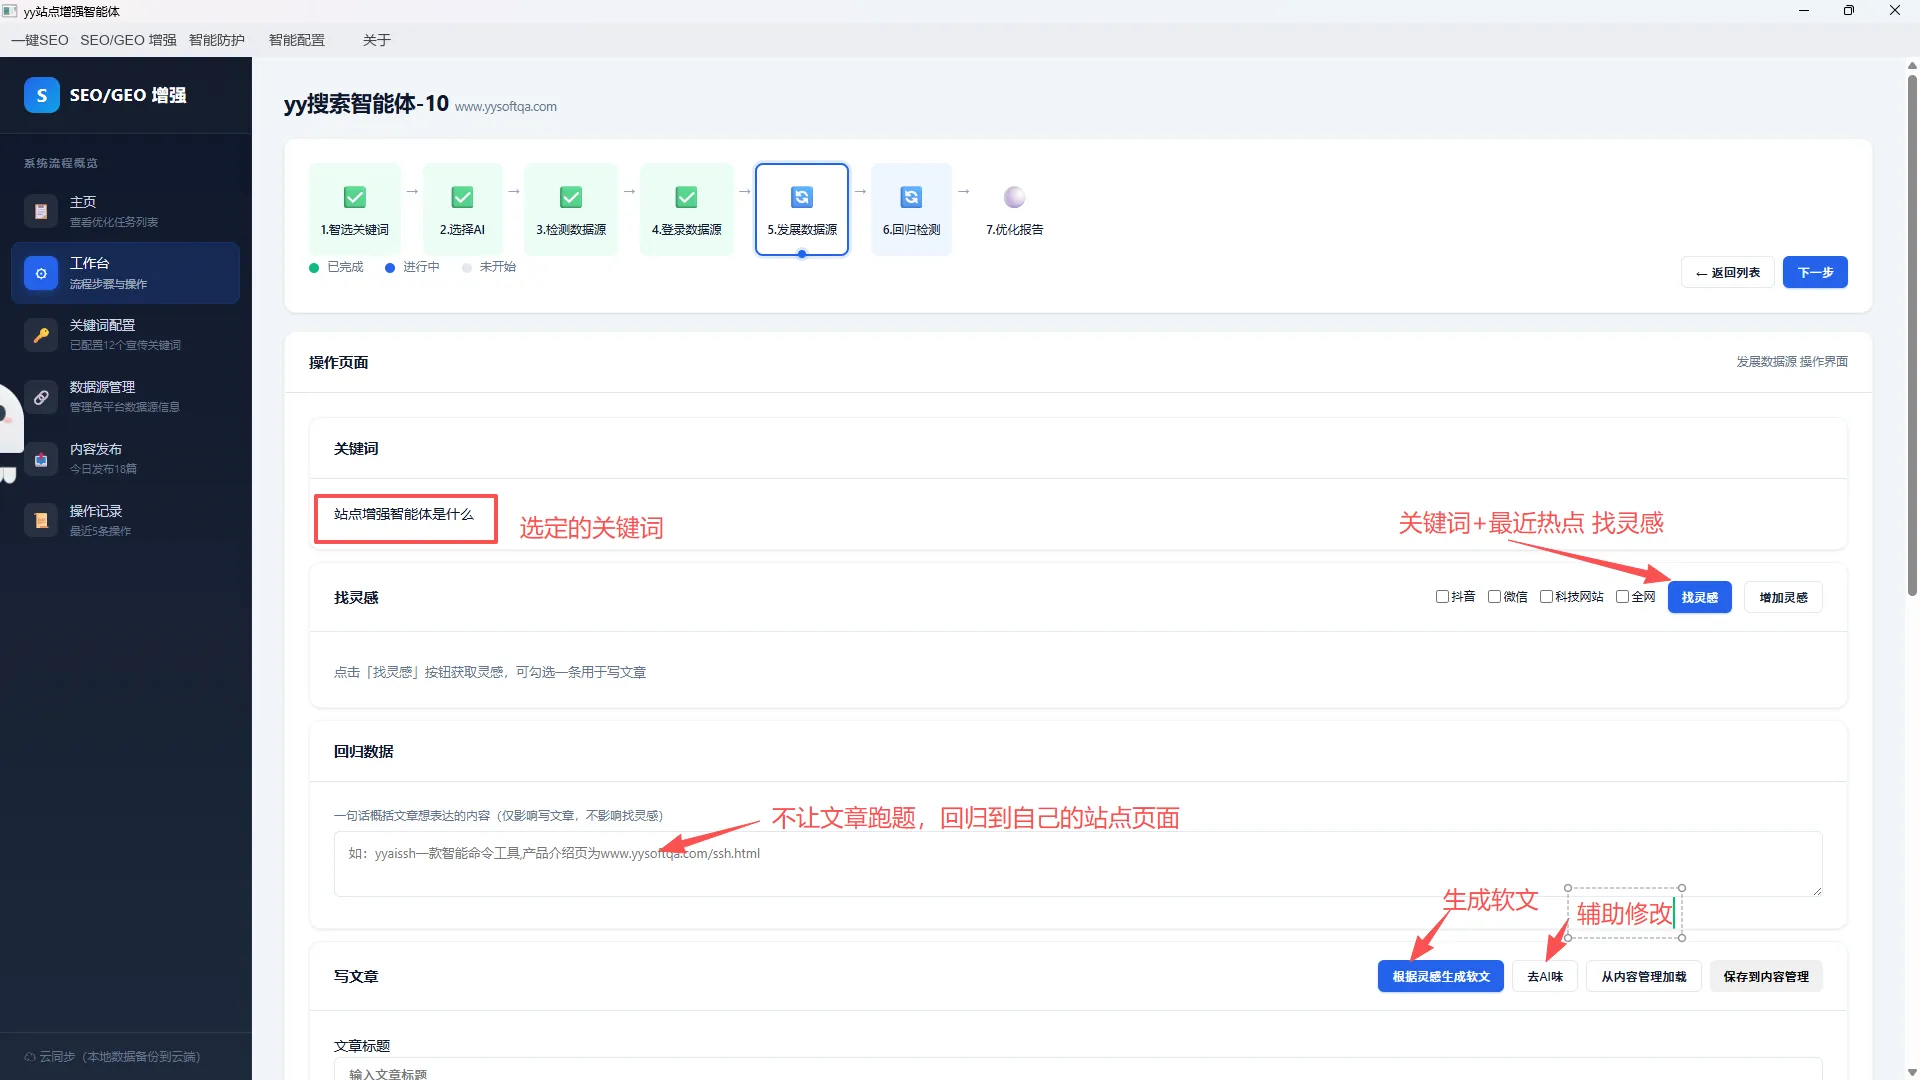
Task: Click the 找灵感 button
Action: pos(1699,597)
